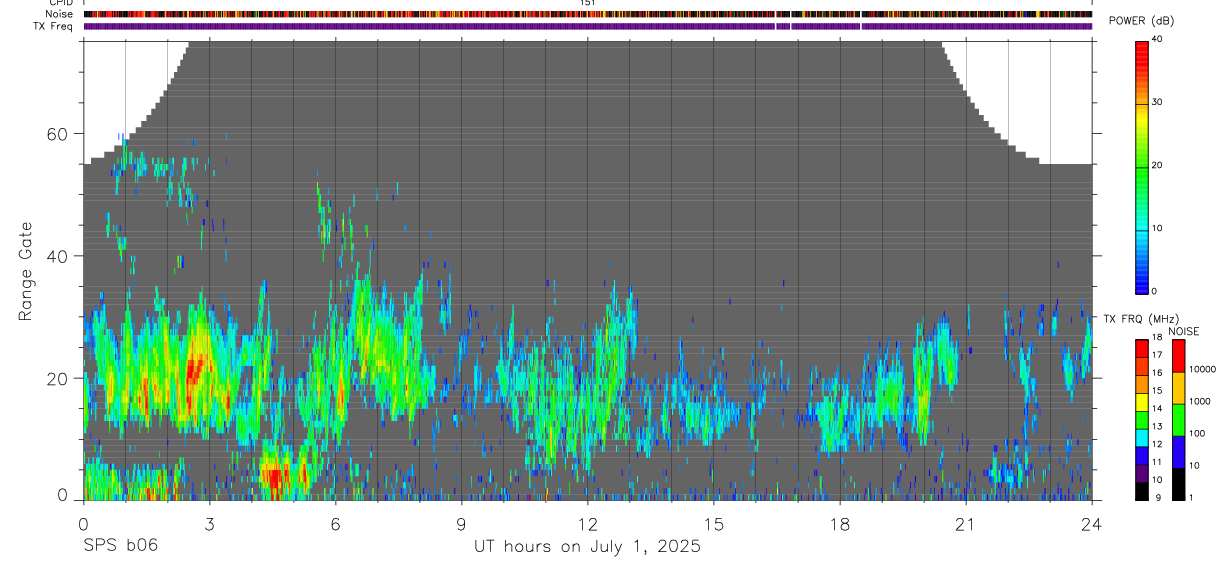Click the UT hours on July 1, 2025 caption
Viewport: 1228px width, 567px height.
pos(587,547)
